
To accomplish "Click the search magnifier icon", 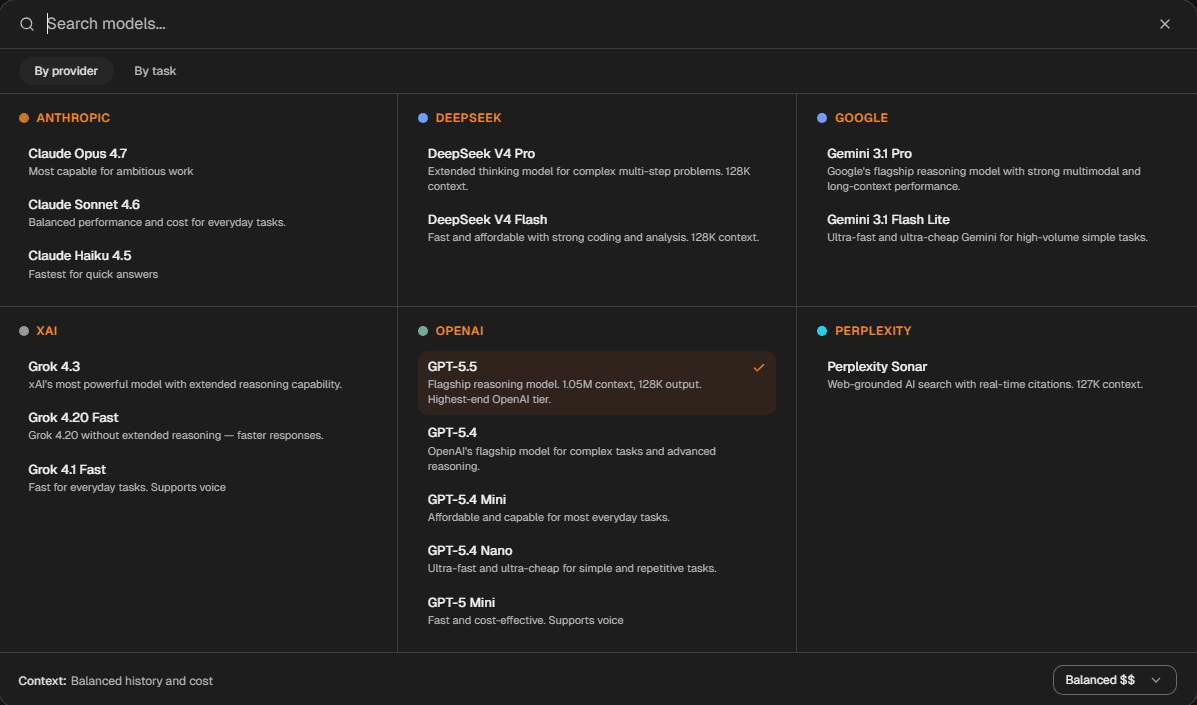I will [27, 24].
